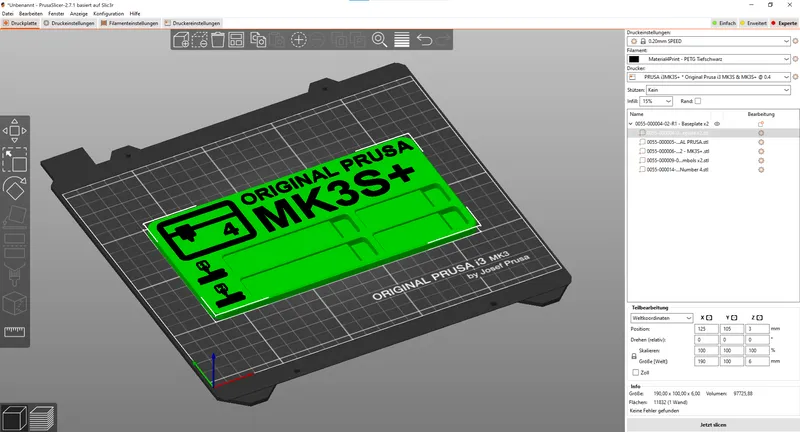800x432 pixels.
Task: Switch to the Druckplatte tab
Action: pos(20,23)
